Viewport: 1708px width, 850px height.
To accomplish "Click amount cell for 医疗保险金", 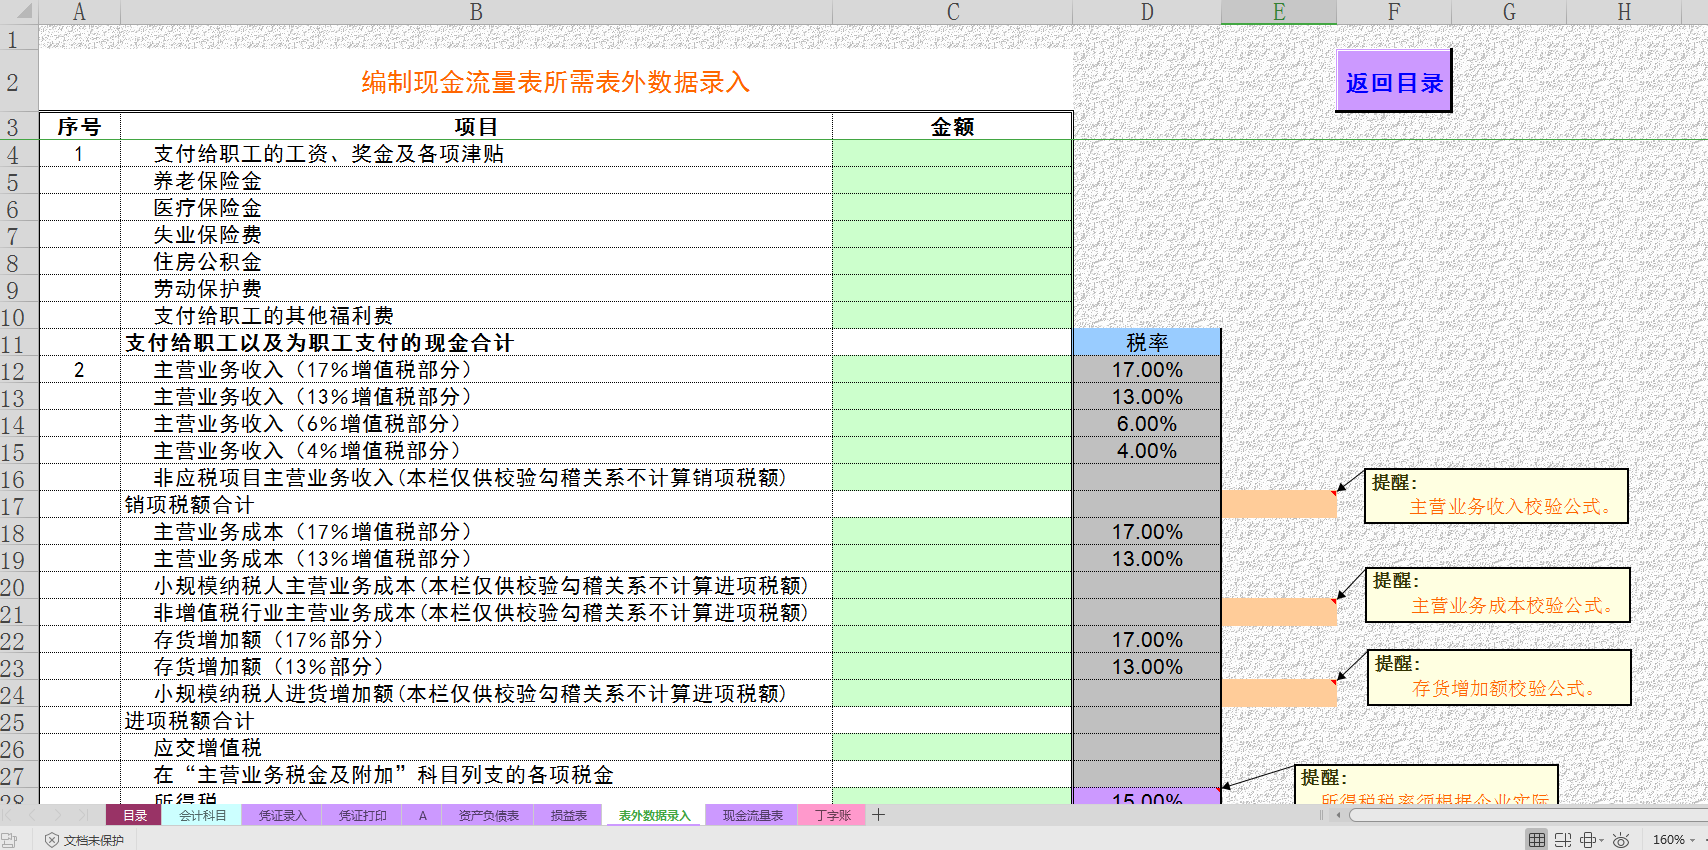I will point(952,208).
